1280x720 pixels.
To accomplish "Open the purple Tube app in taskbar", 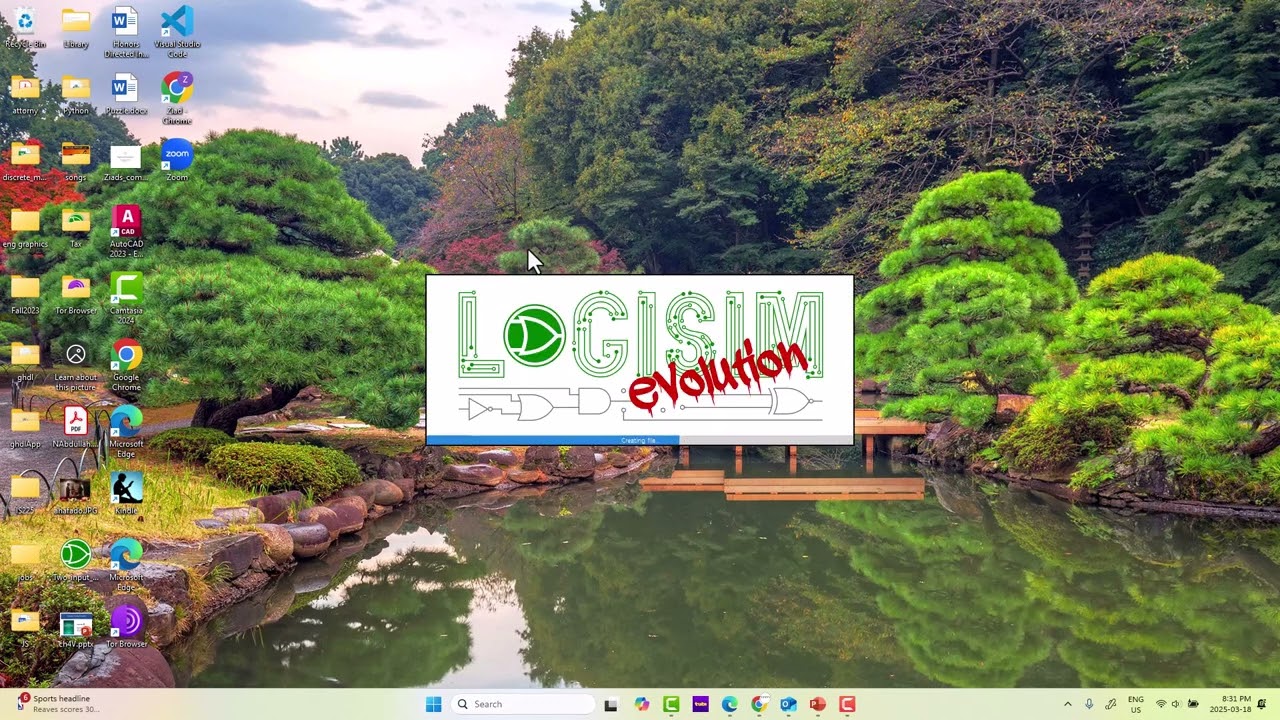I will (x=700, y=704).
